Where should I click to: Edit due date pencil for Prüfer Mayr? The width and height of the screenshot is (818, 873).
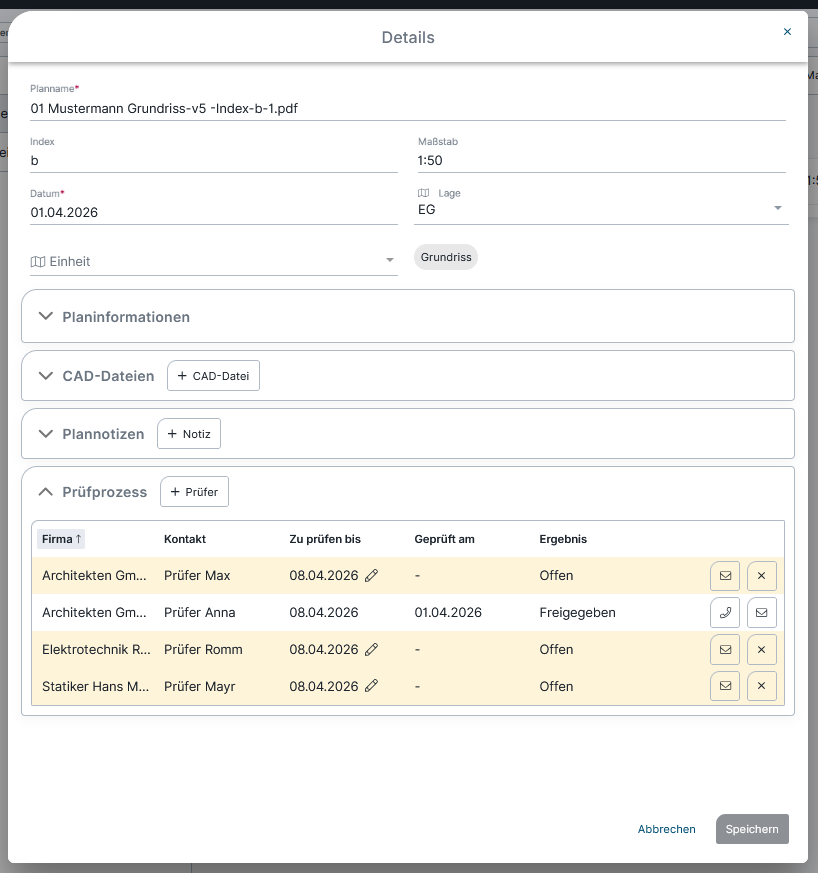372,687
